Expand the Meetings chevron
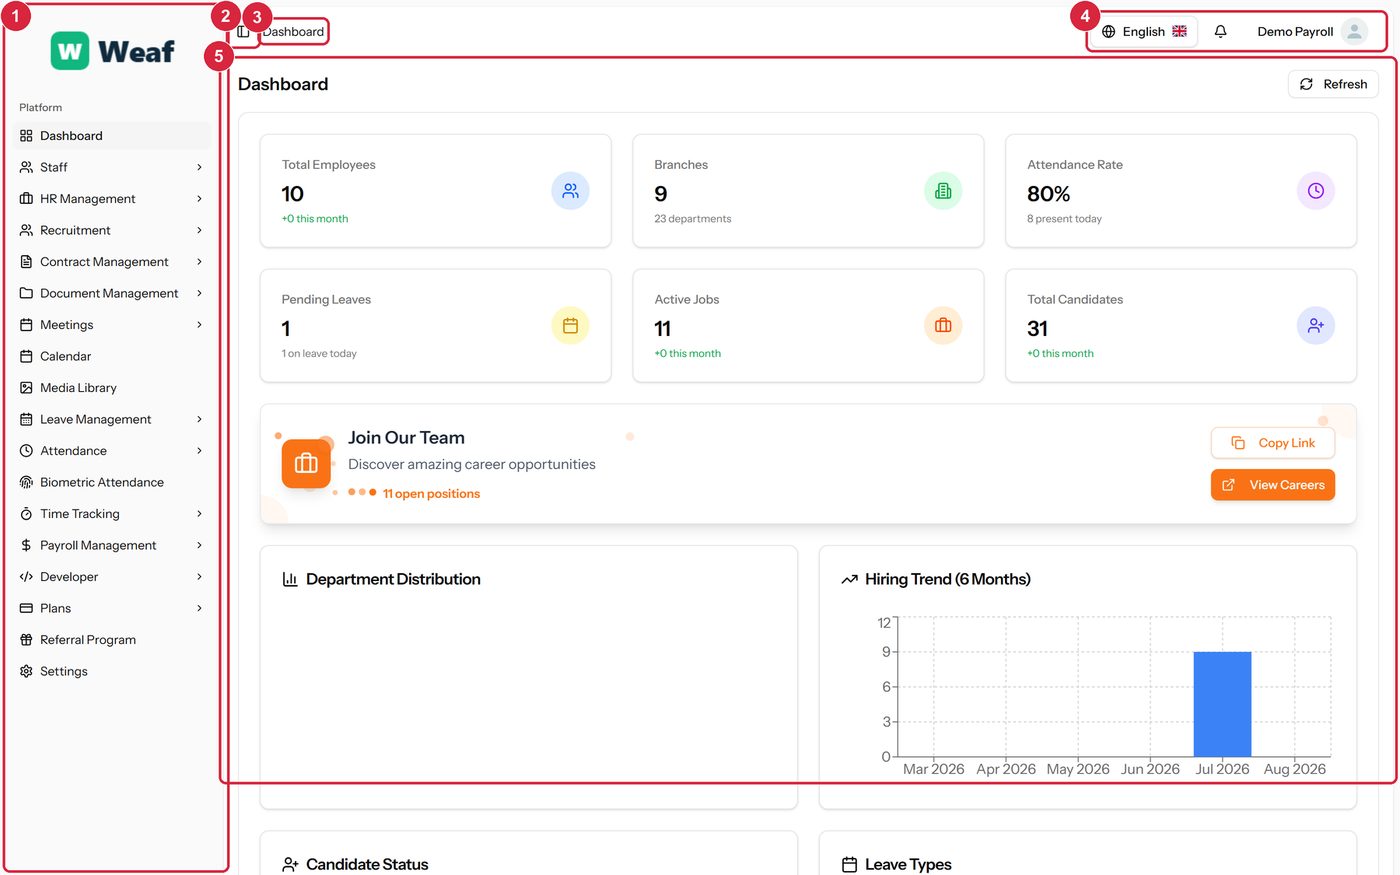The image size is (1400, 875). pos(199,325)
